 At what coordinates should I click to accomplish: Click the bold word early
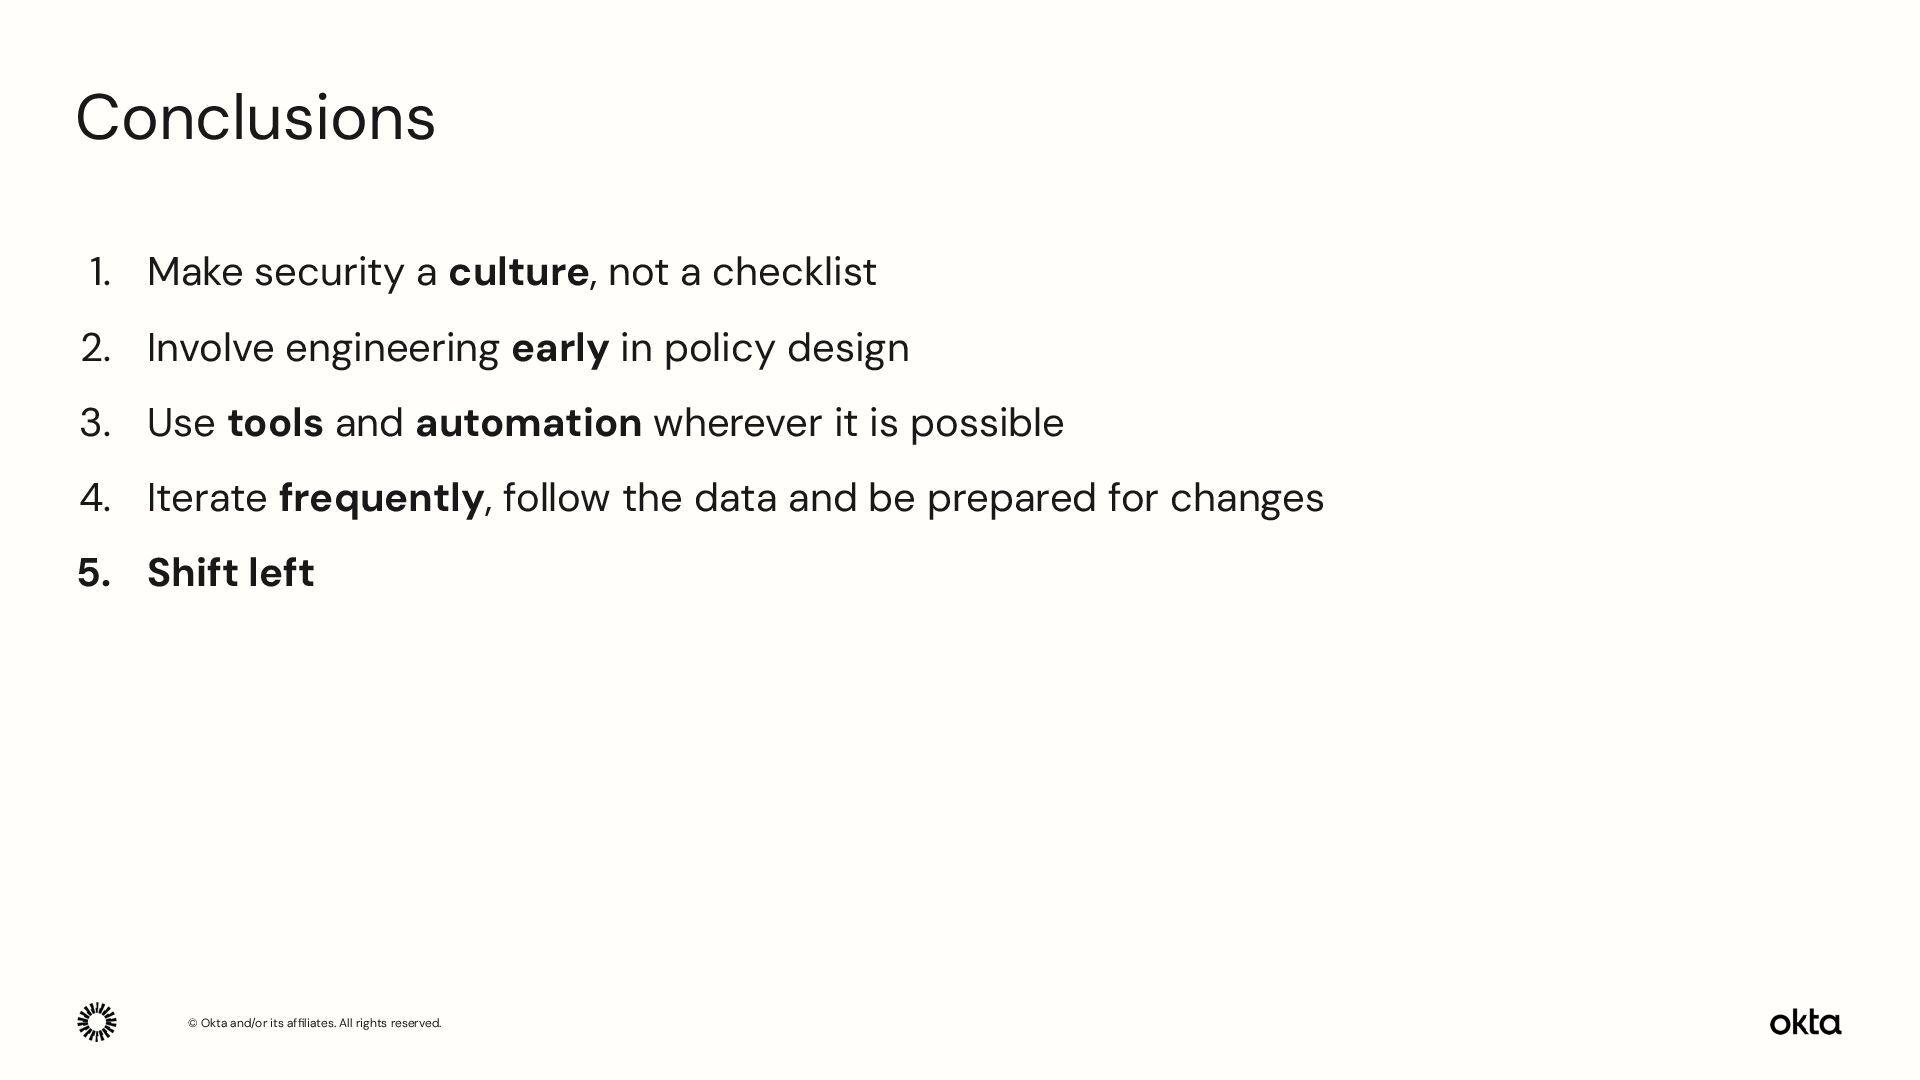click(560, 348)
